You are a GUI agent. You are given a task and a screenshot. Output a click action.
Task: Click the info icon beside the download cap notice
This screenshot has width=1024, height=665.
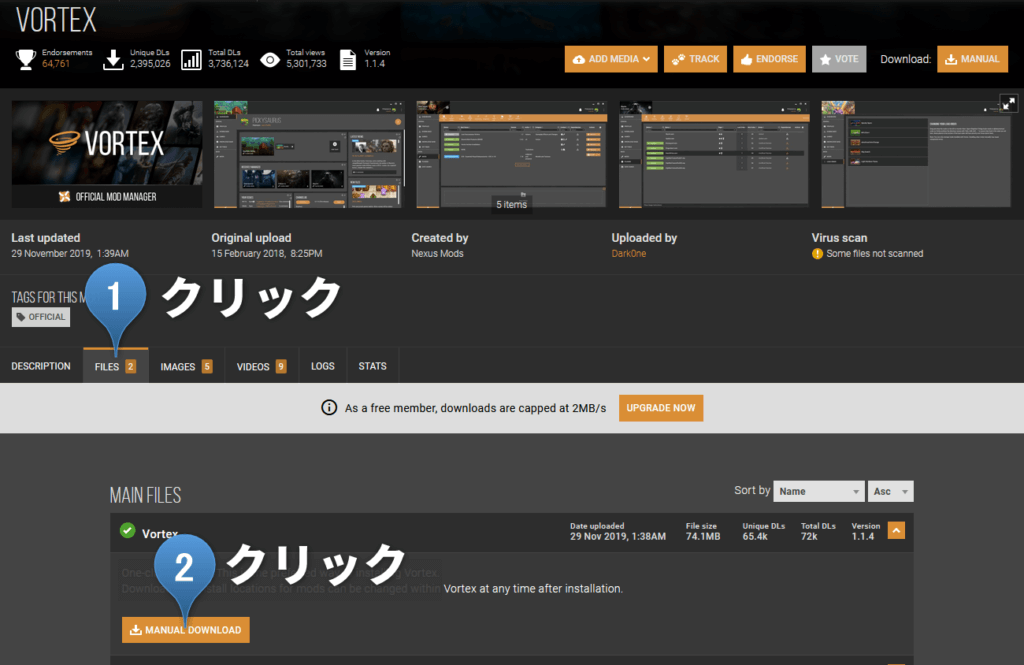click(x=329, y=407)
